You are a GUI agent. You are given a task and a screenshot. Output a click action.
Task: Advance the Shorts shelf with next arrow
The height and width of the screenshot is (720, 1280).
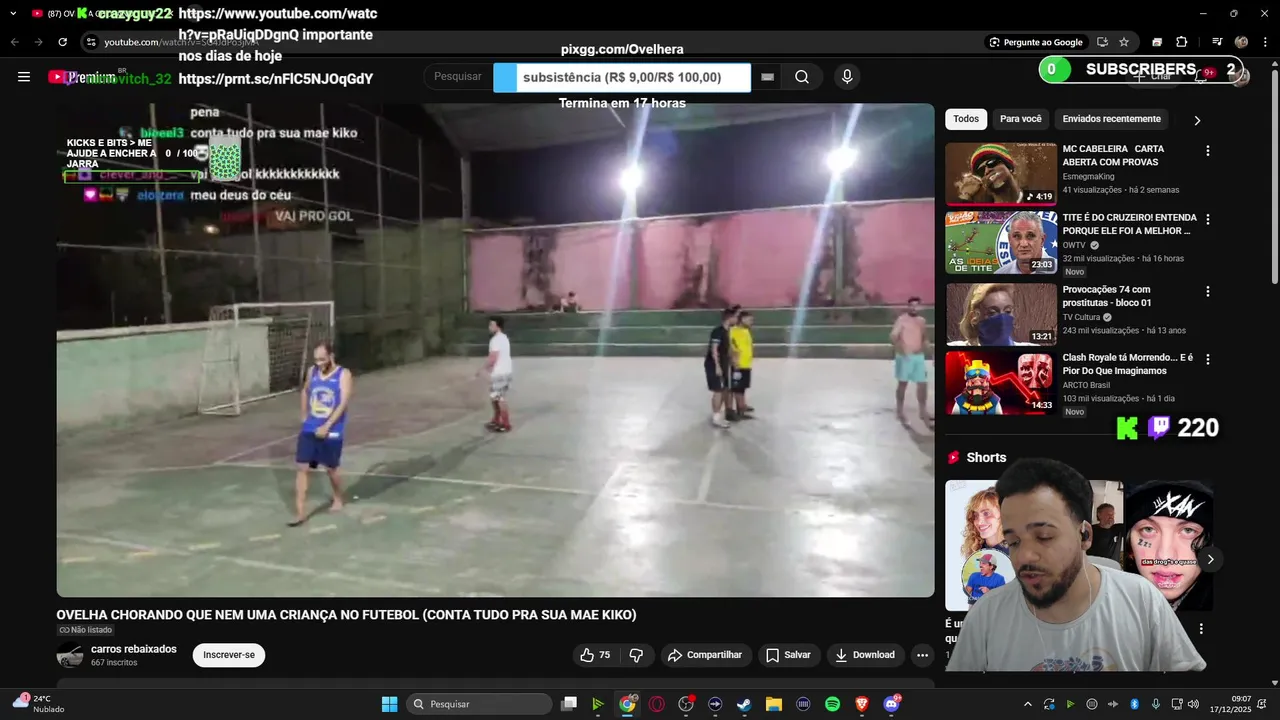pyautogui.click(x=1210, y=559)
